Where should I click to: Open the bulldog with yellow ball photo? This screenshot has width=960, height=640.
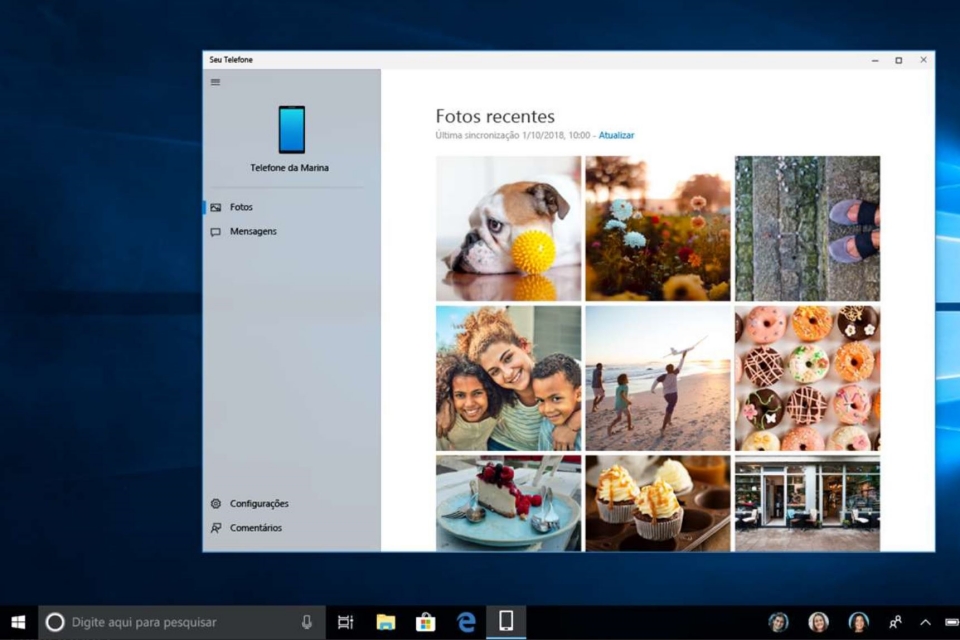pyautogui.click(x=509, y=228)
